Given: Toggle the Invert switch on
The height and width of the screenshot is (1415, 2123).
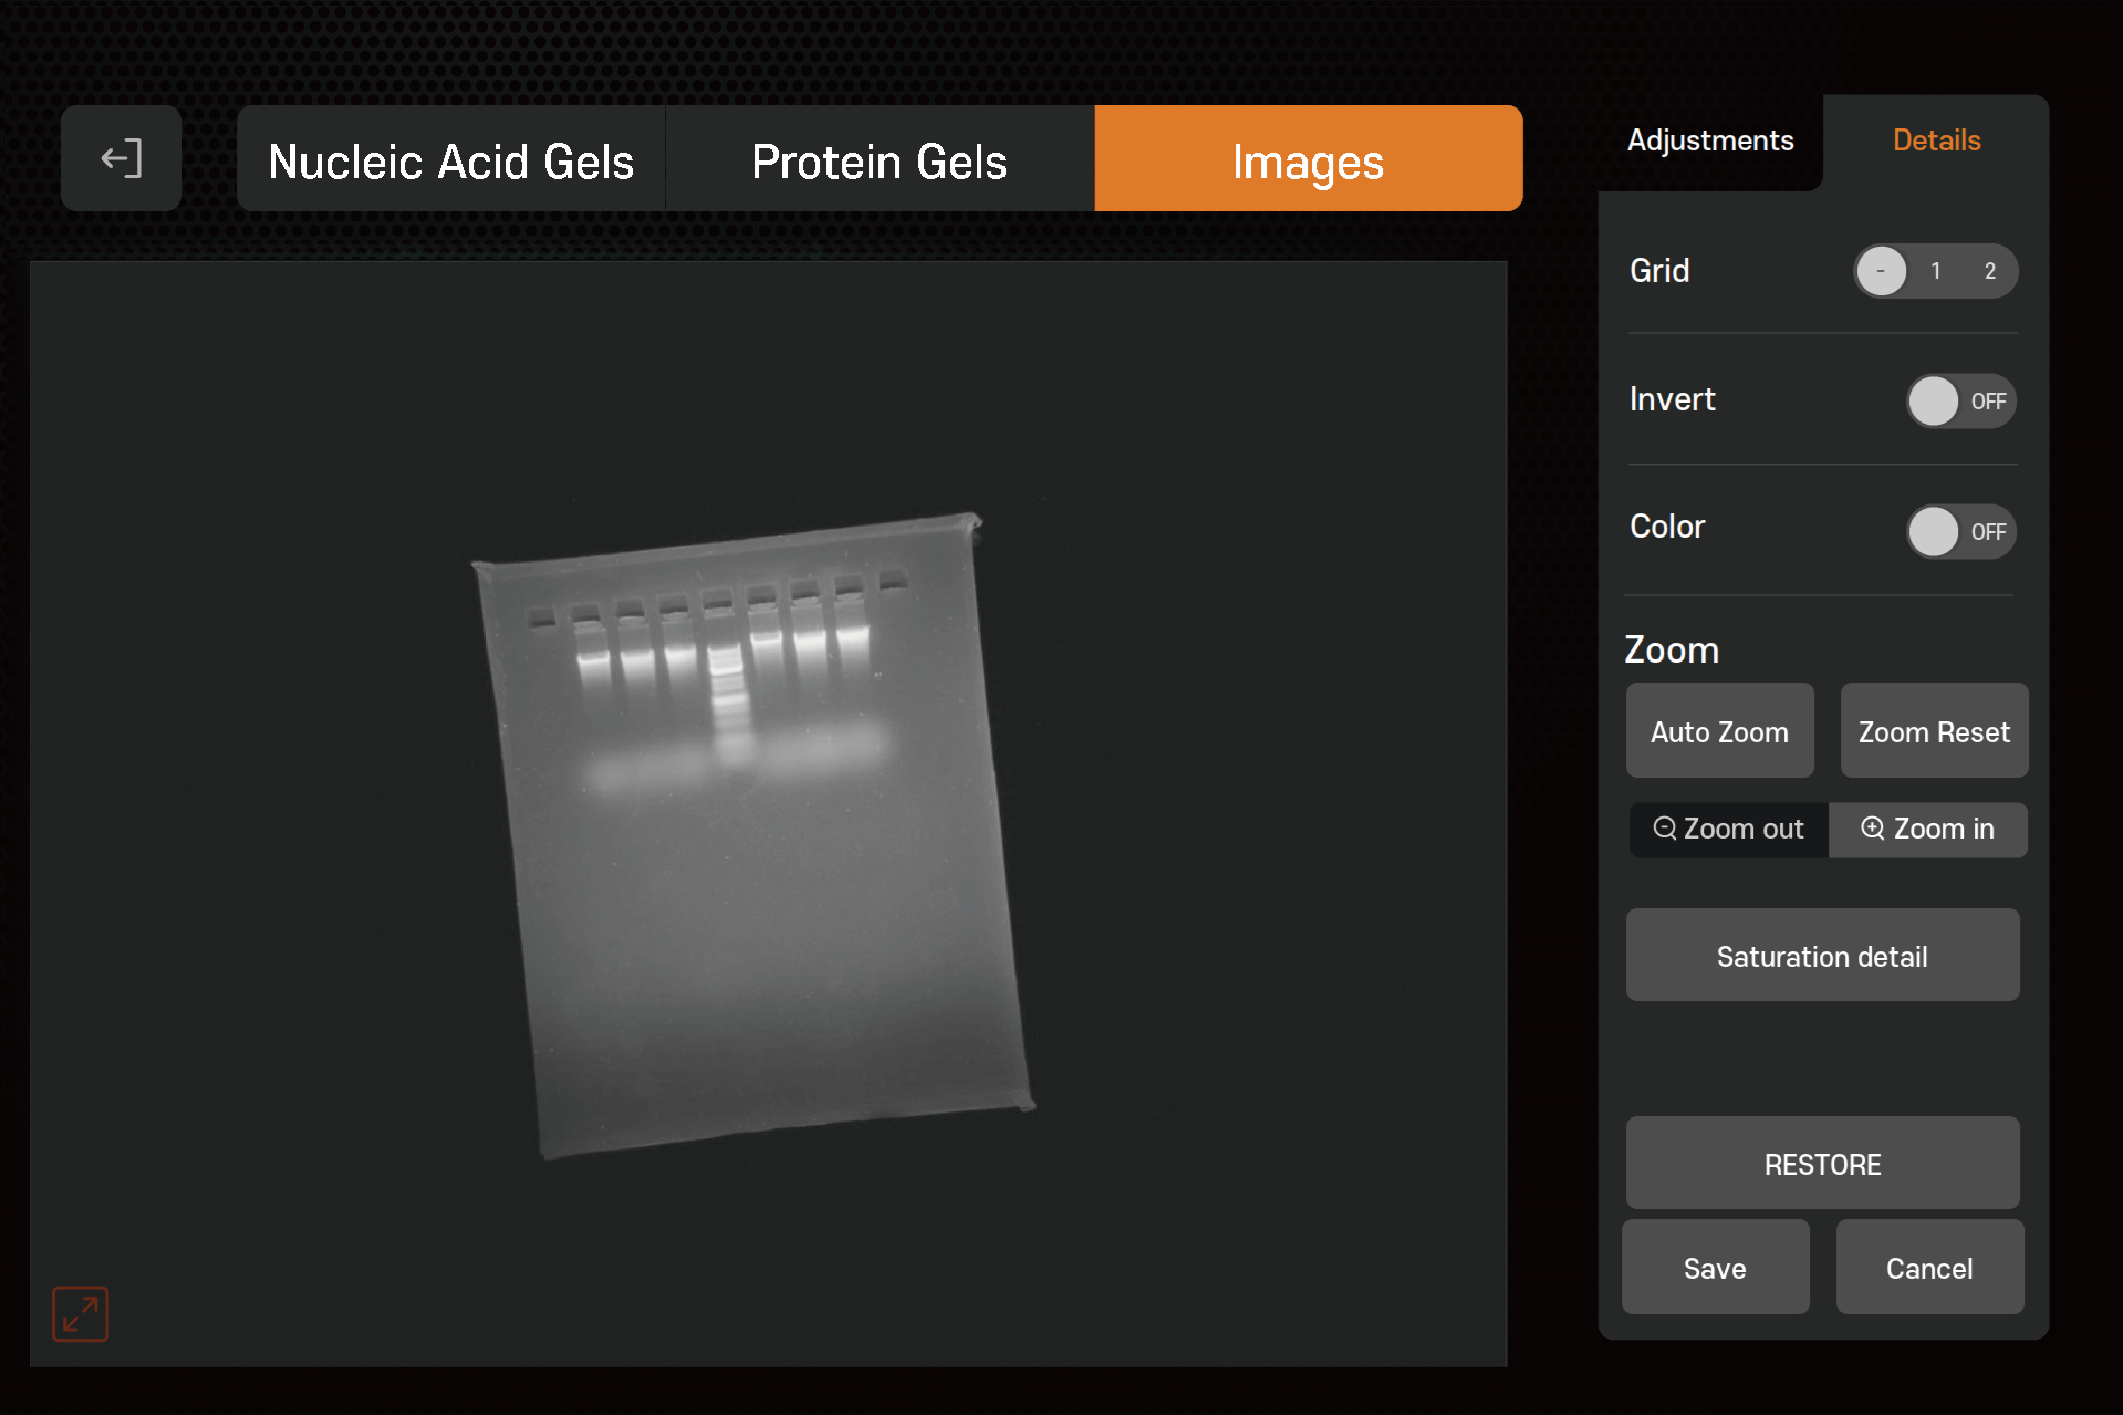Looking at the screenshot, I should click(1960, 401).
